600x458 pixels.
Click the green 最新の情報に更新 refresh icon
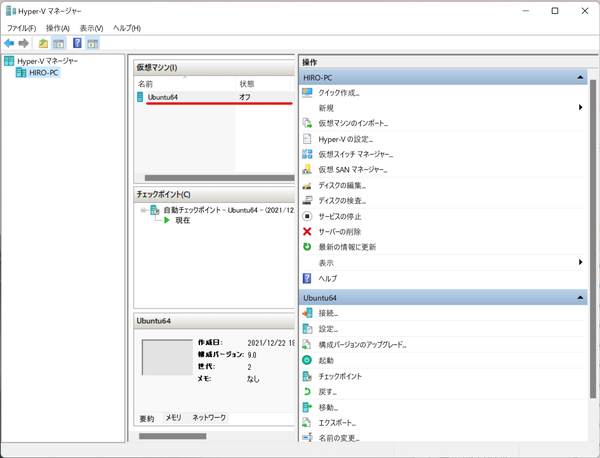coord(307,247)
